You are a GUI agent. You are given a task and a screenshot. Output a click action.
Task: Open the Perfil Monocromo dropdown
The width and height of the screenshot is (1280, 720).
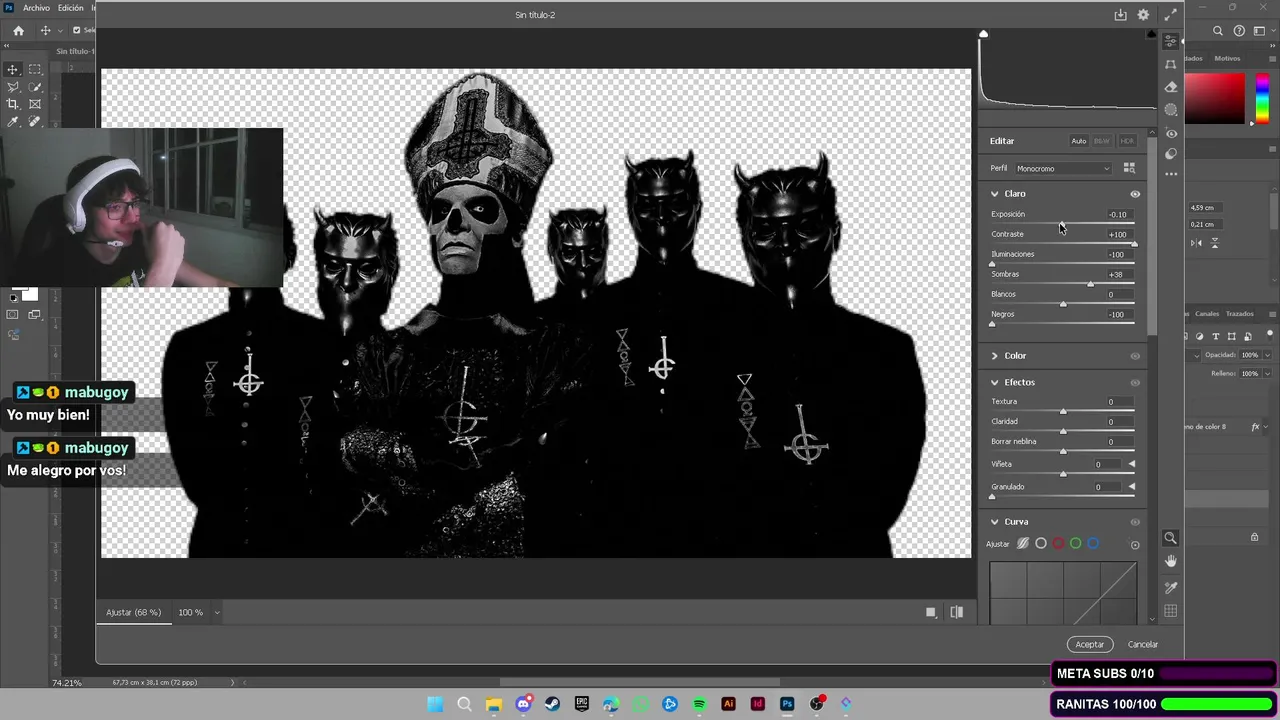(x=1062, y=169)
